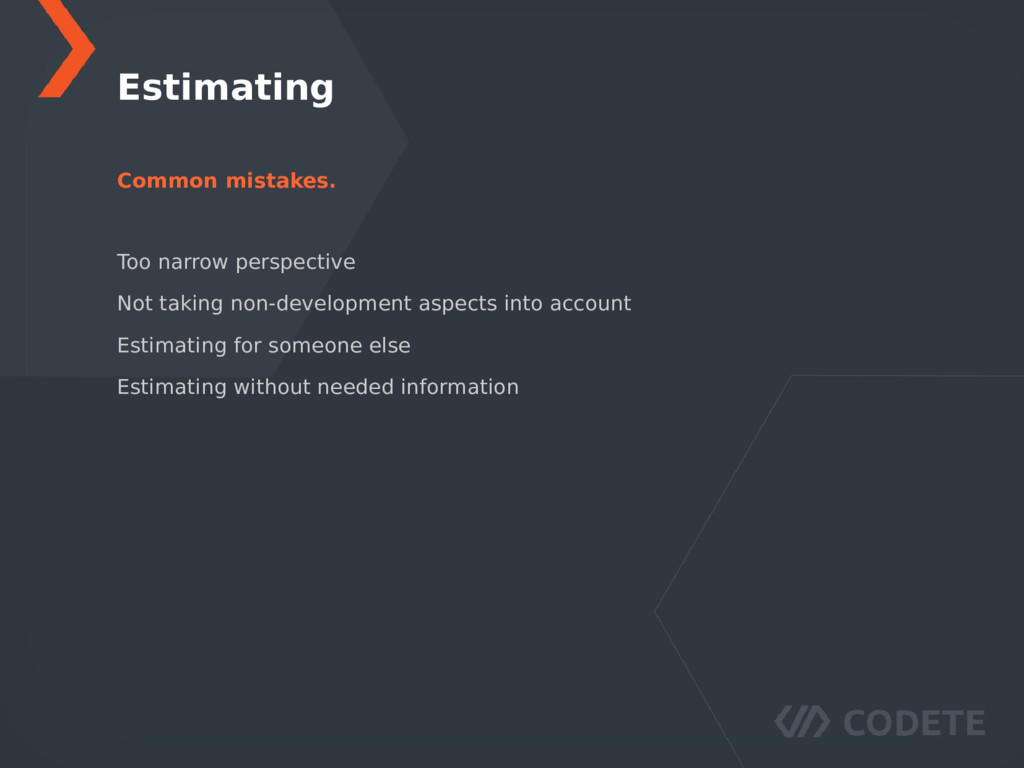
Task: Click the "Common mistakes." orange heading
Action: 226,180
